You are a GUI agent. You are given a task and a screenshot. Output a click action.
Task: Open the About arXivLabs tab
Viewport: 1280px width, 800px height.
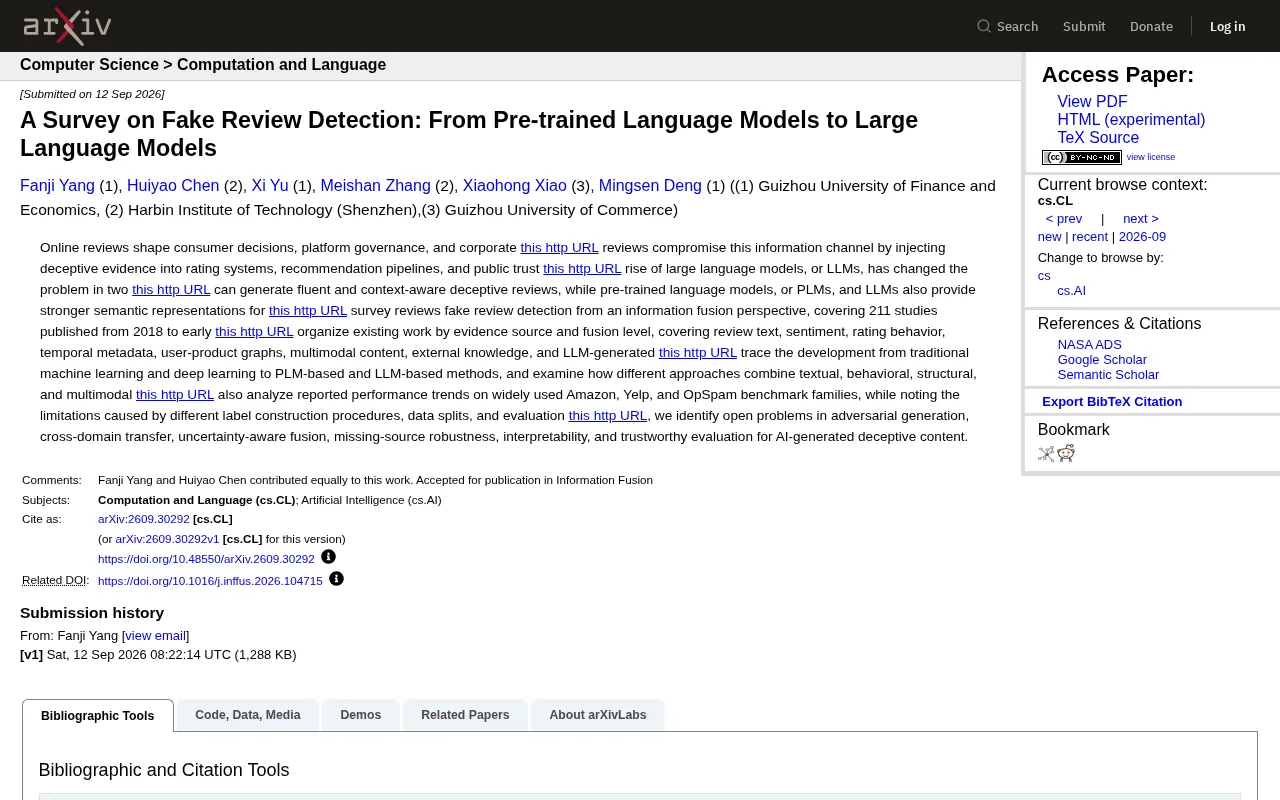[x=598, y=715]
